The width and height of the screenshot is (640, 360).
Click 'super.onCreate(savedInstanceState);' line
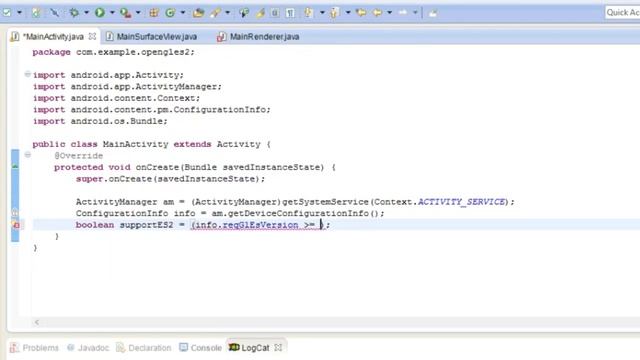(x=170, y=179)
